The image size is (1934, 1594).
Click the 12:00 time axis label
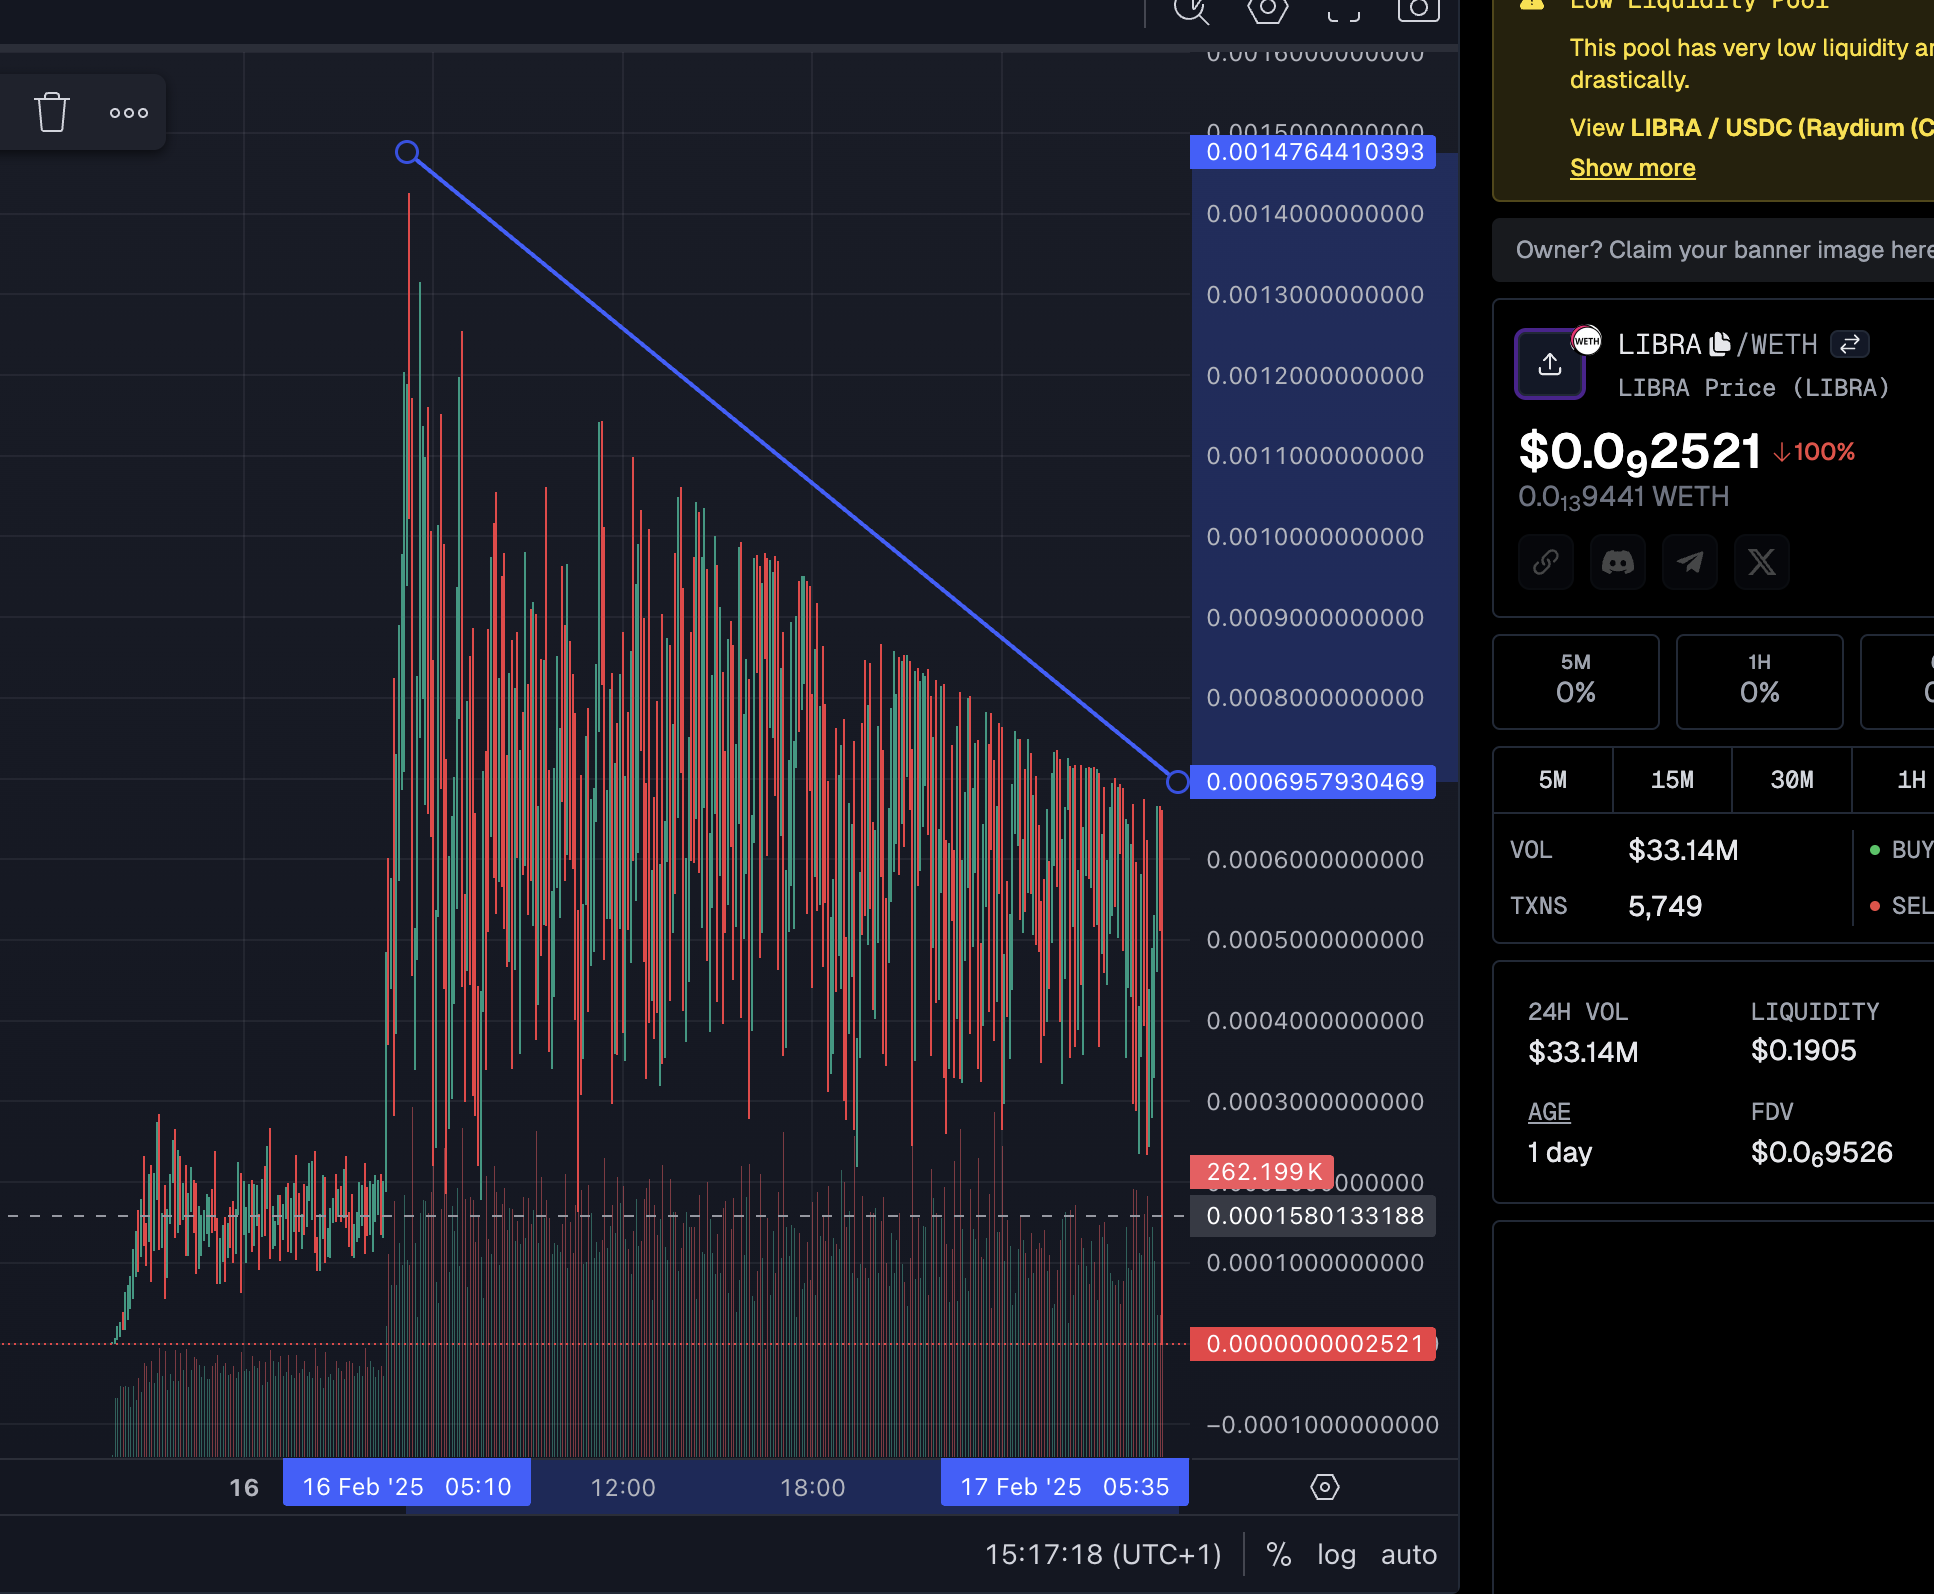point(623,1488)
